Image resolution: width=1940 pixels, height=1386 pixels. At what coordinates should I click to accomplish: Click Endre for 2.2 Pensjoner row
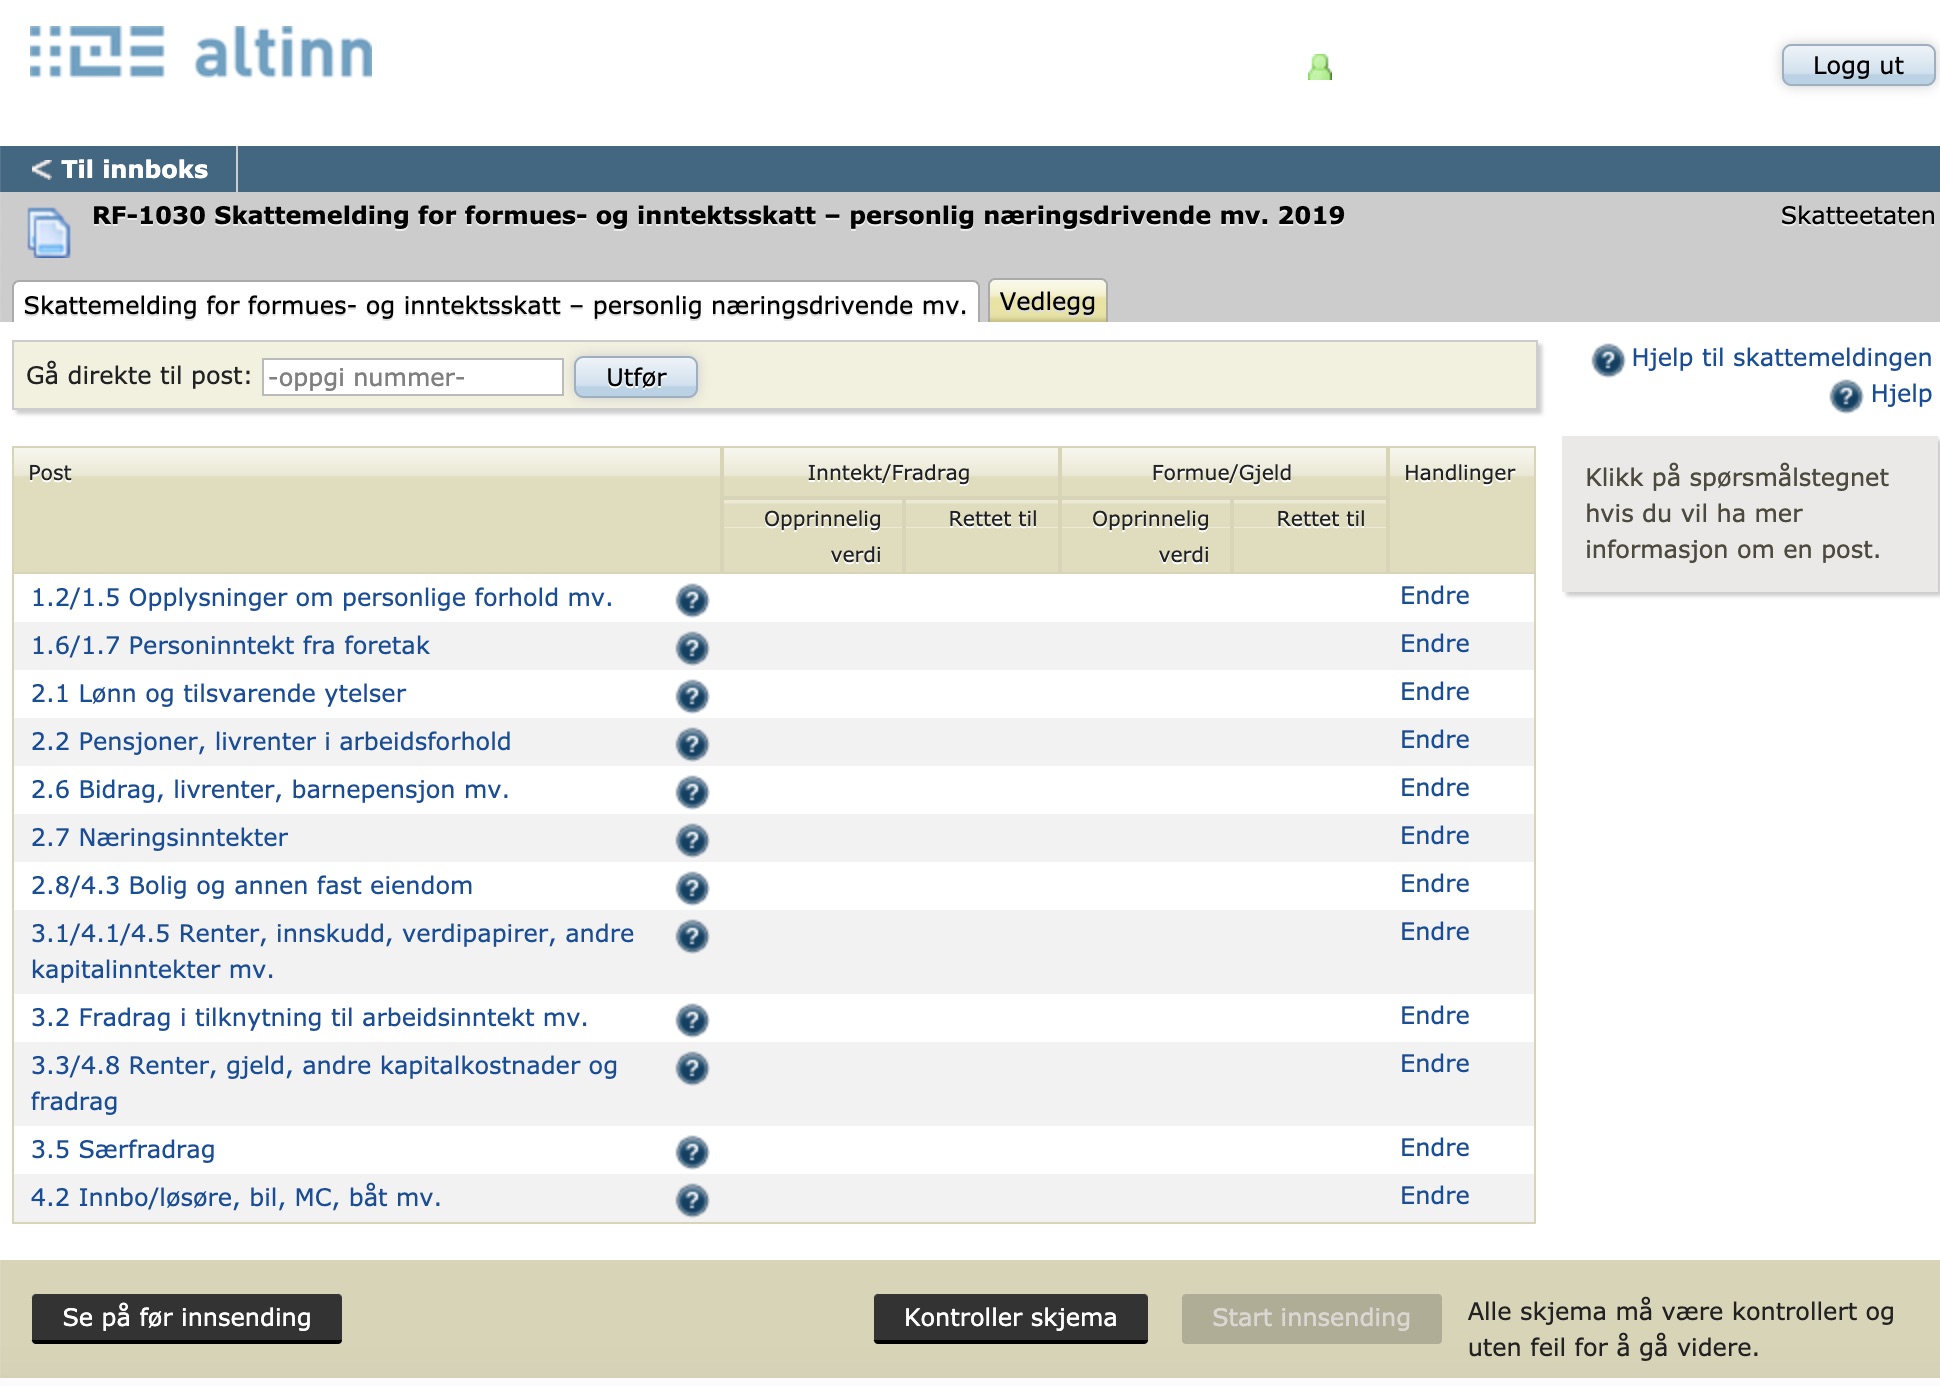click(1434, 739)
